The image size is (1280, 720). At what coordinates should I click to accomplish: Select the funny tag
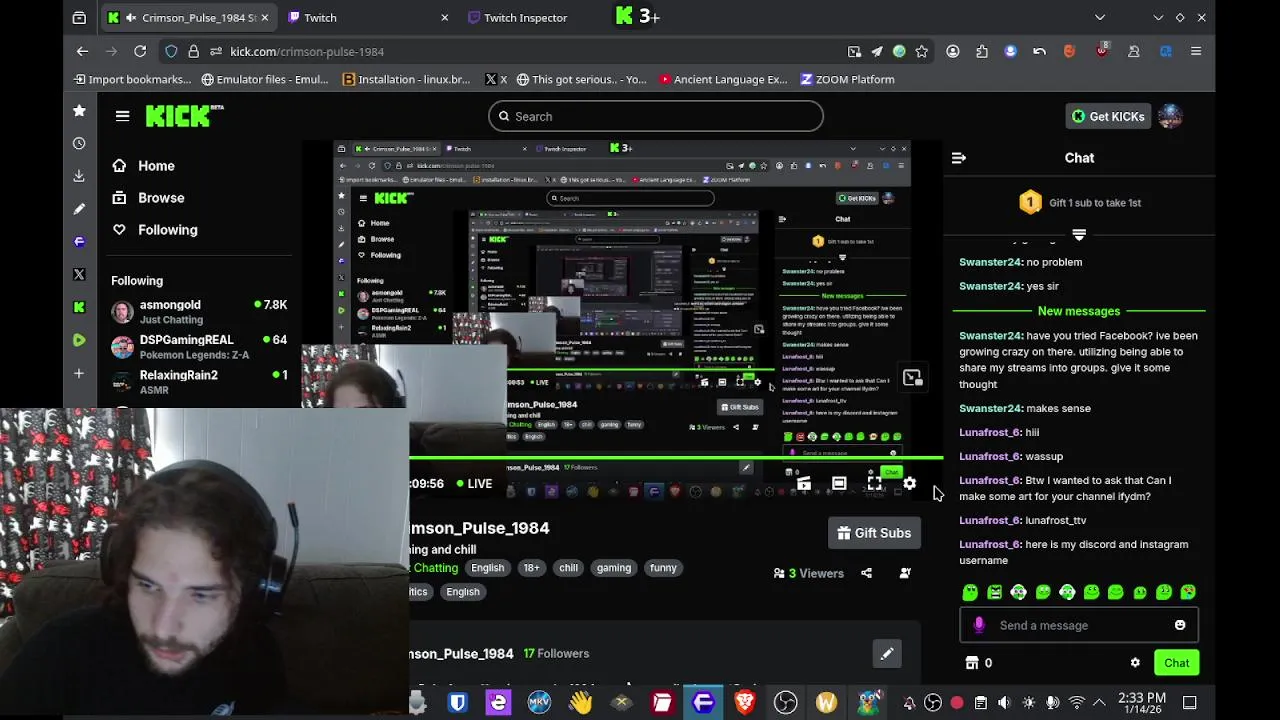tap(663, 568)
